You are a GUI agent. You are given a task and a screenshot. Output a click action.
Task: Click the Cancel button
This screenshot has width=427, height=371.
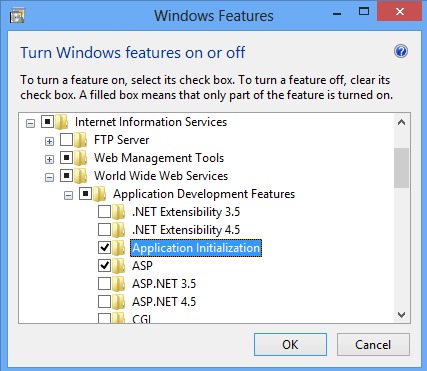point(373,345)
